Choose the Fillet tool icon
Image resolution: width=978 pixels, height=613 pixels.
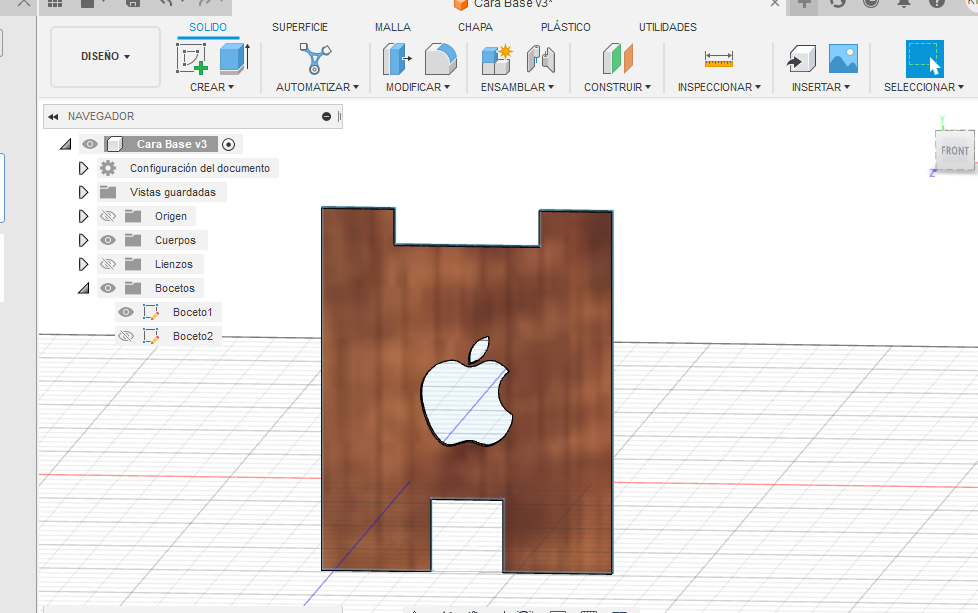[440, 59]
